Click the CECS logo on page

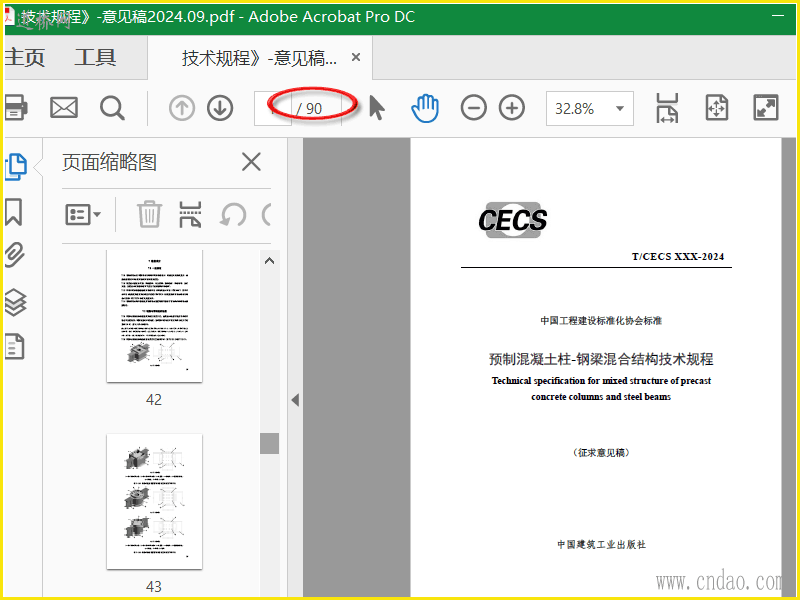click(x=512, y=220)
